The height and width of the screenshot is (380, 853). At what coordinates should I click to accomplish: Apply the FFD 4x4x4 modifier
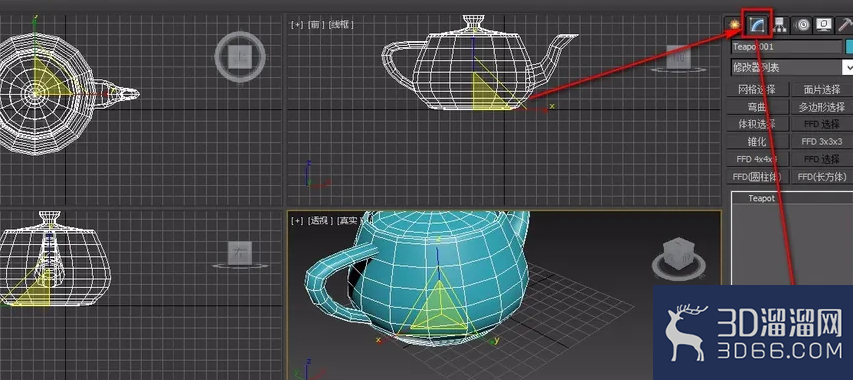tap(757, 159)
